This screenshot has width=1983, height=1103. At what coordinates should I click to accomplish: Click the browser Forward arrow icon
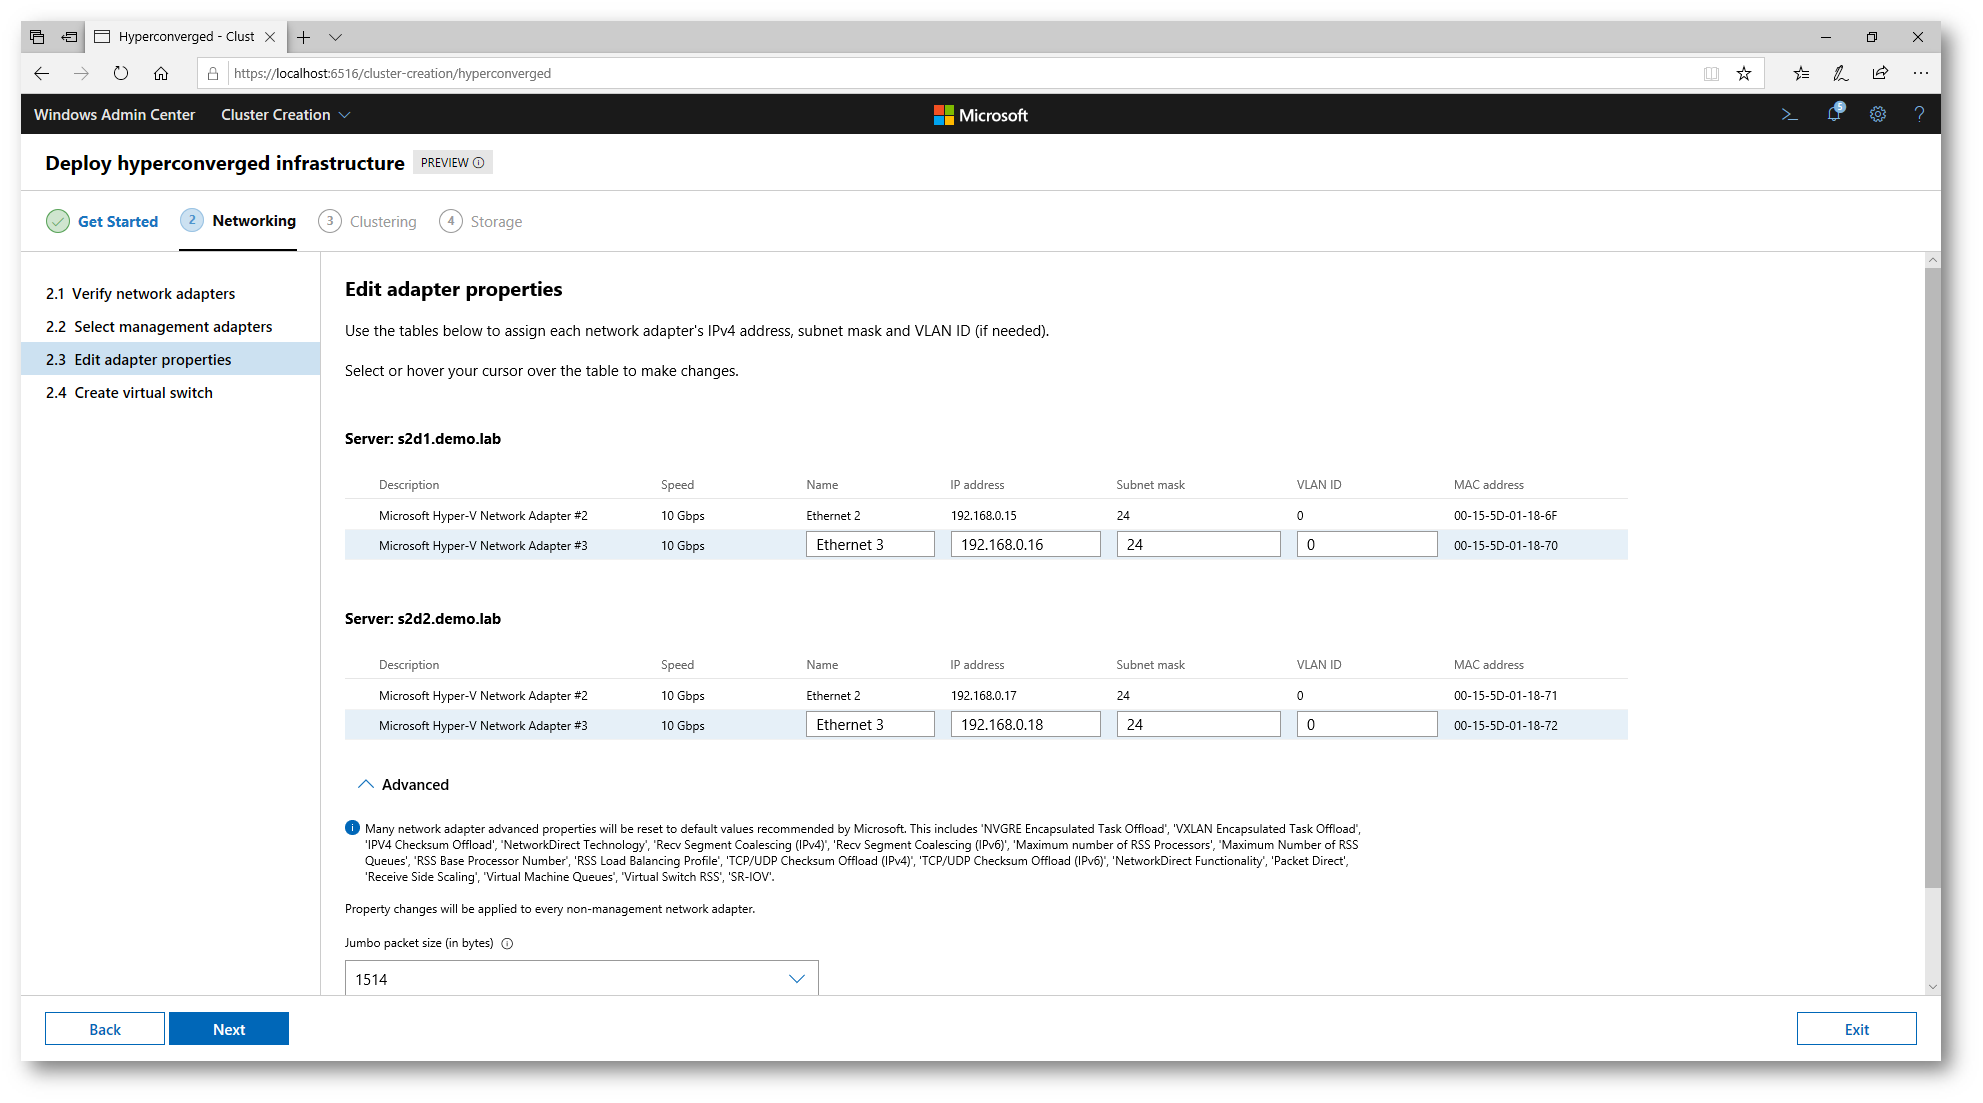(81, 73)
